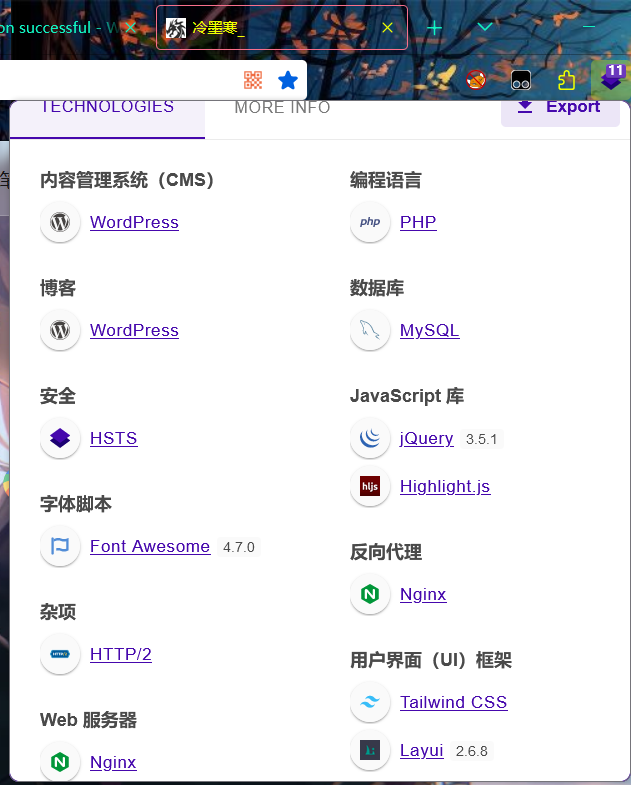631x785 pixels.
Task: Click the Font Awesome version 4.7.0
Action: pyautogui.click(x=239, y=547)
